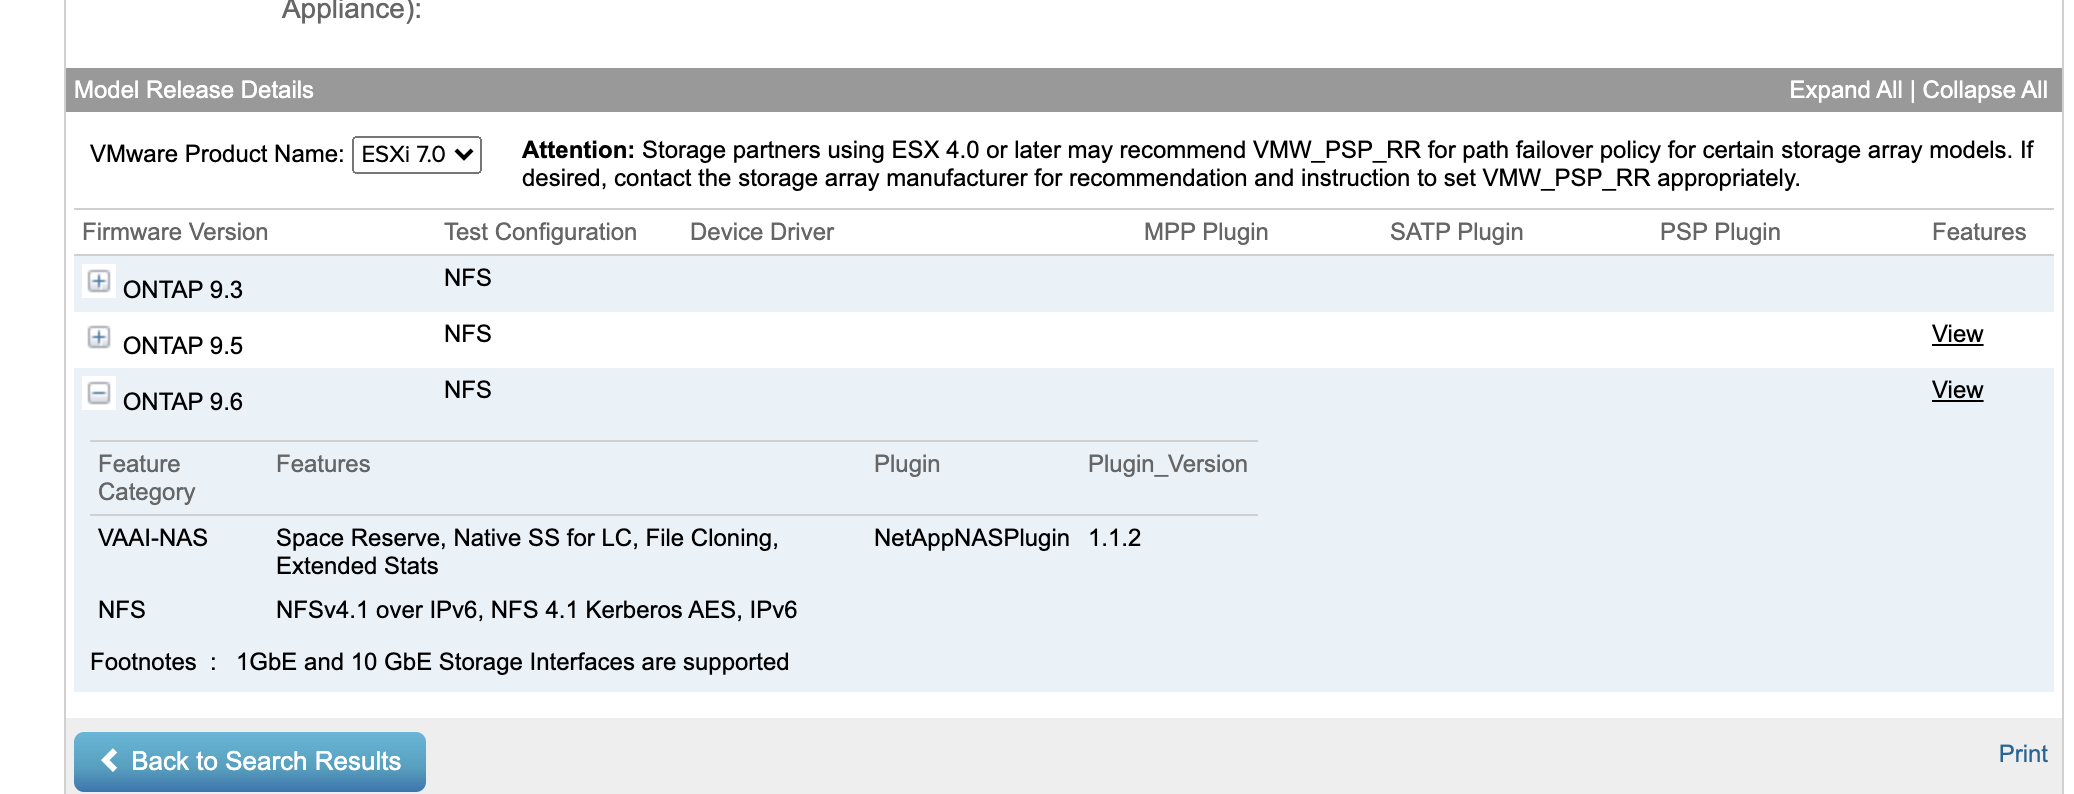Click the Firmware Version column header
This screenshot has height=794, width=2074.
pos(175,232)
